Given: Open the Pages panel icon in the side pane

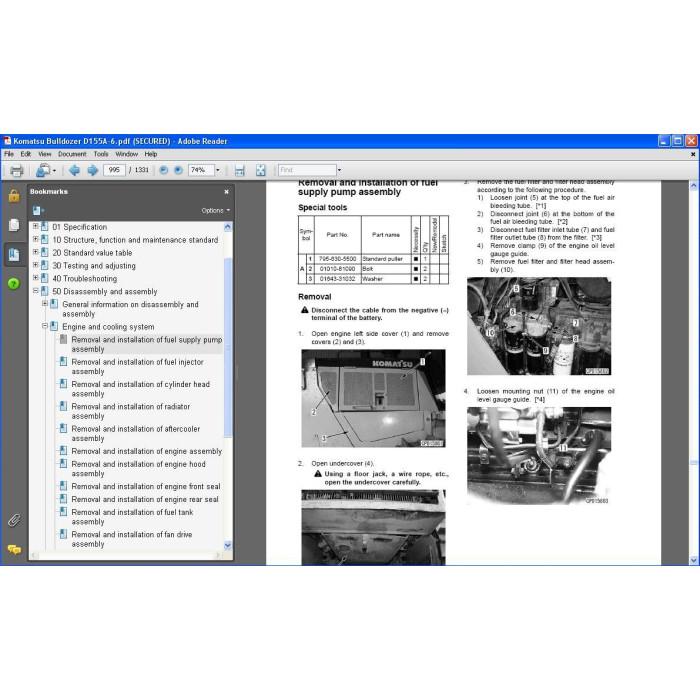Looking at the screenshot, I should (14, 225).
